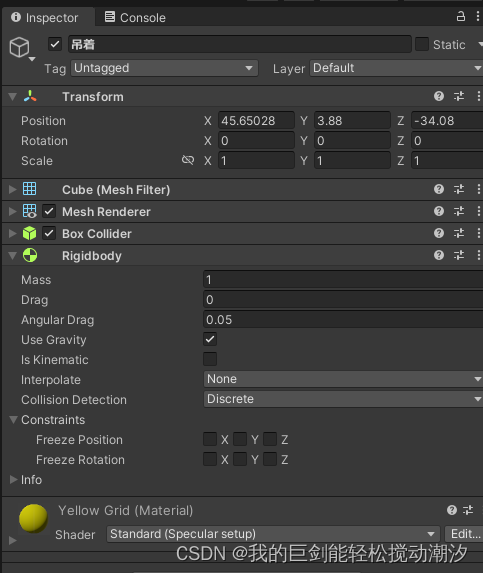Click the Angular Drag field 0.05
483x573 pixels.
pos(343,320)
